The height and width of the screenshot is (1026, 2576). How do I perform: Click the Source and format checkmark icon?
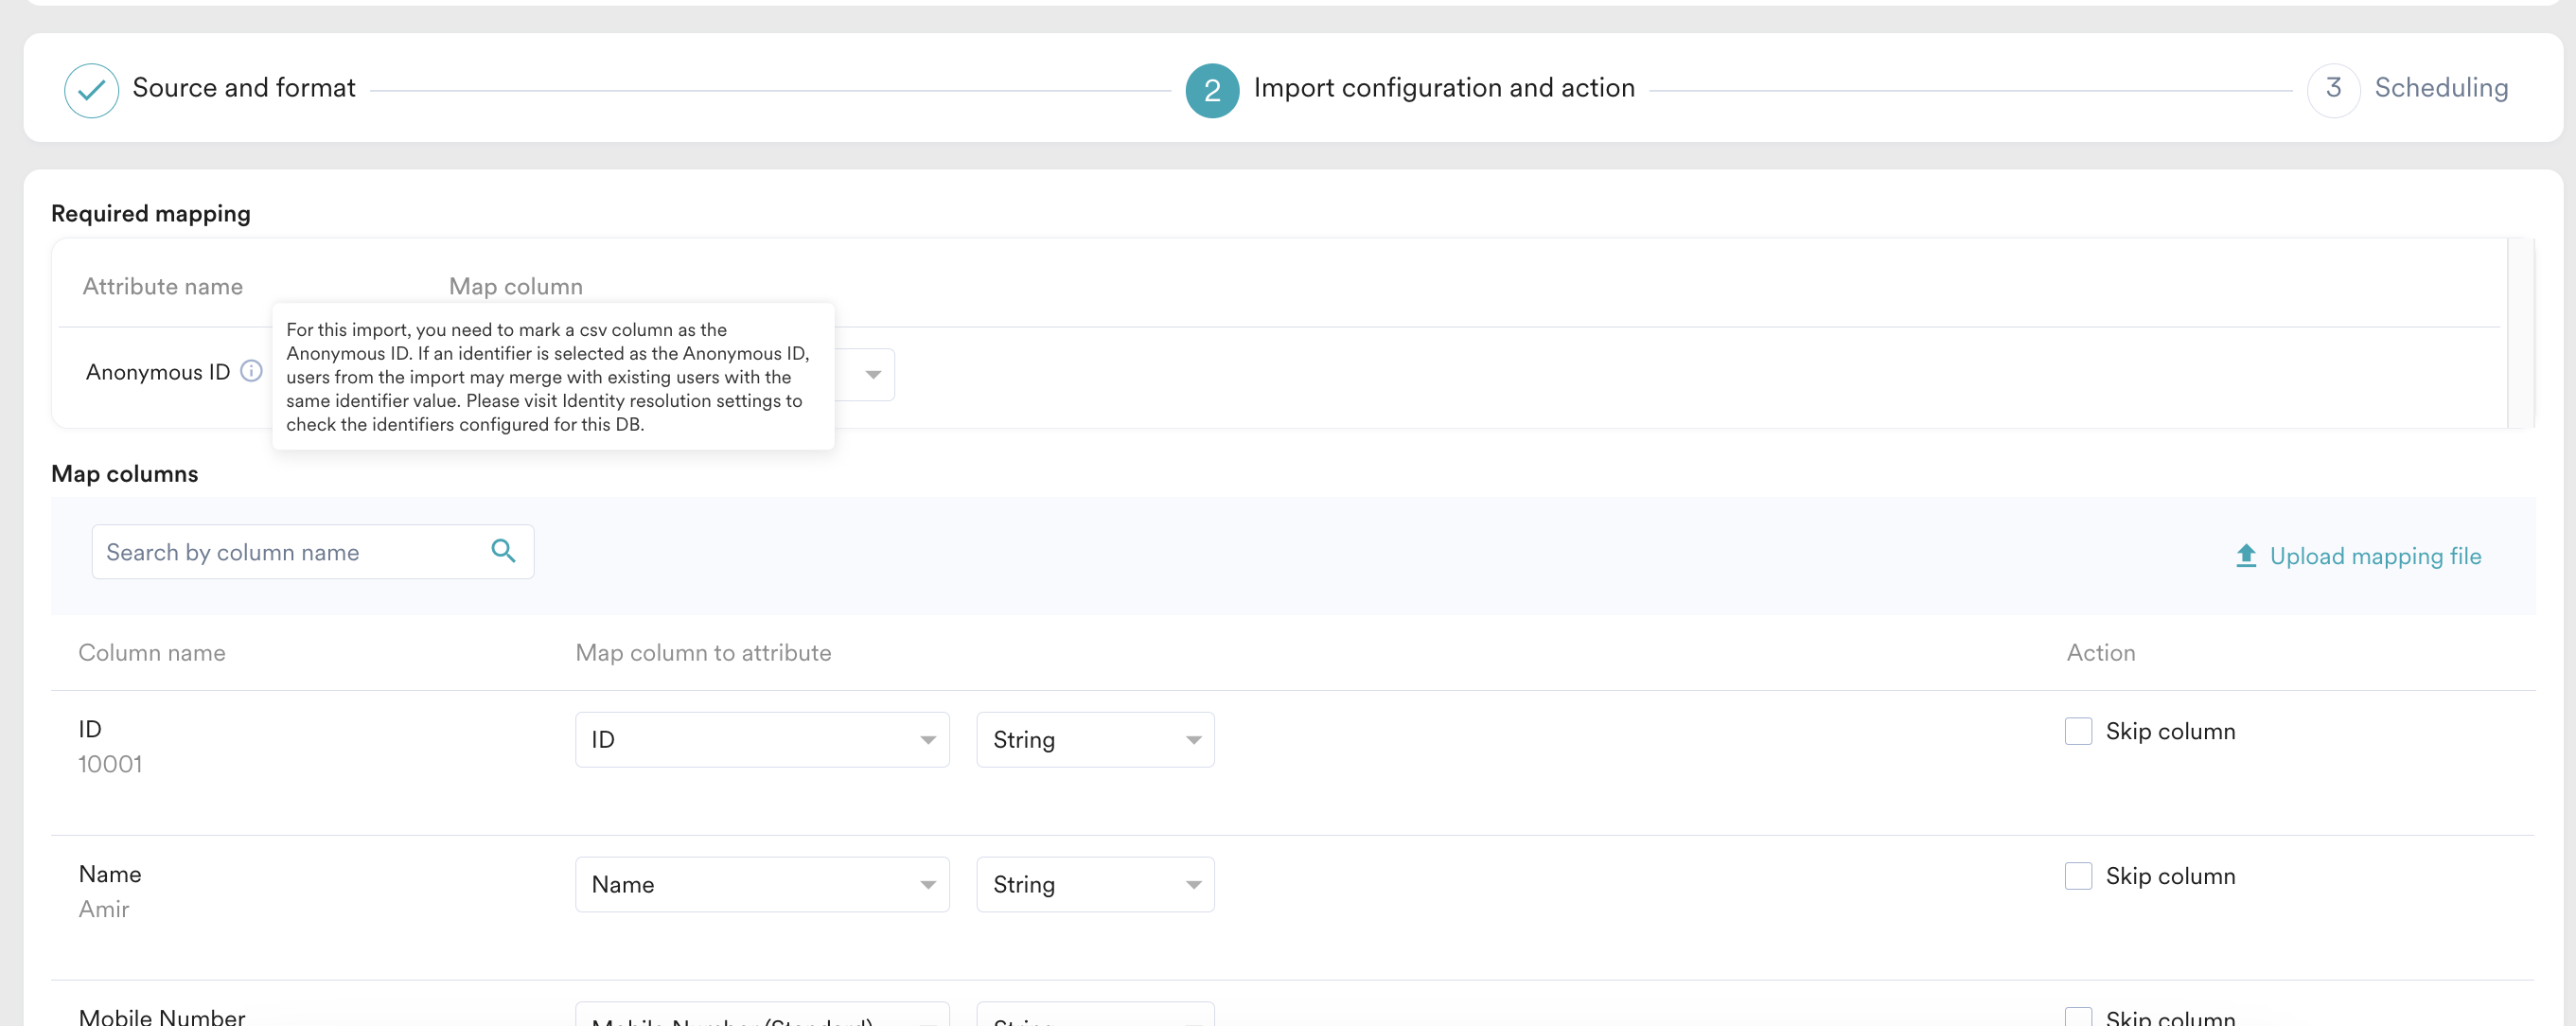pyautogui.click(x=91, y=90)
